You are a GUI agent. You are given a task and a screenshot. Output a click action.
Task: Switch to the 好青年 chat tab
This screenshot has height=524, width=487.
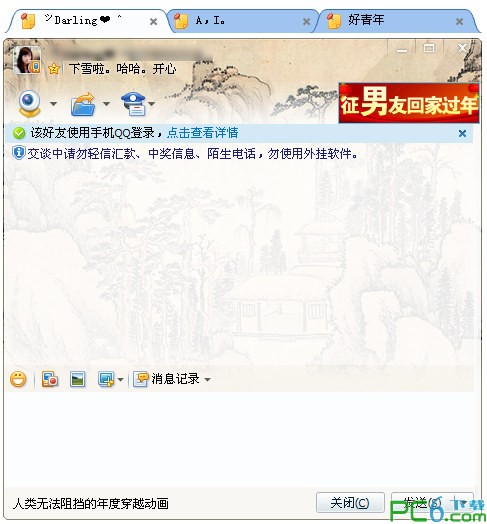click(396, 21)
